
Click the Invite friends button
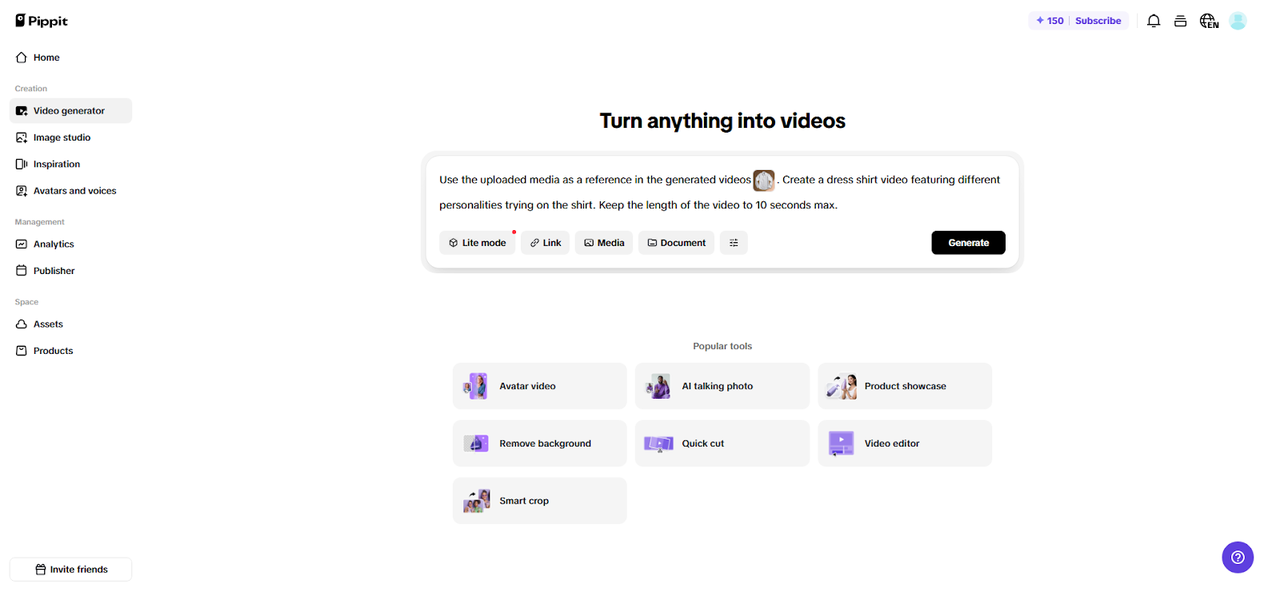[71, 569]
